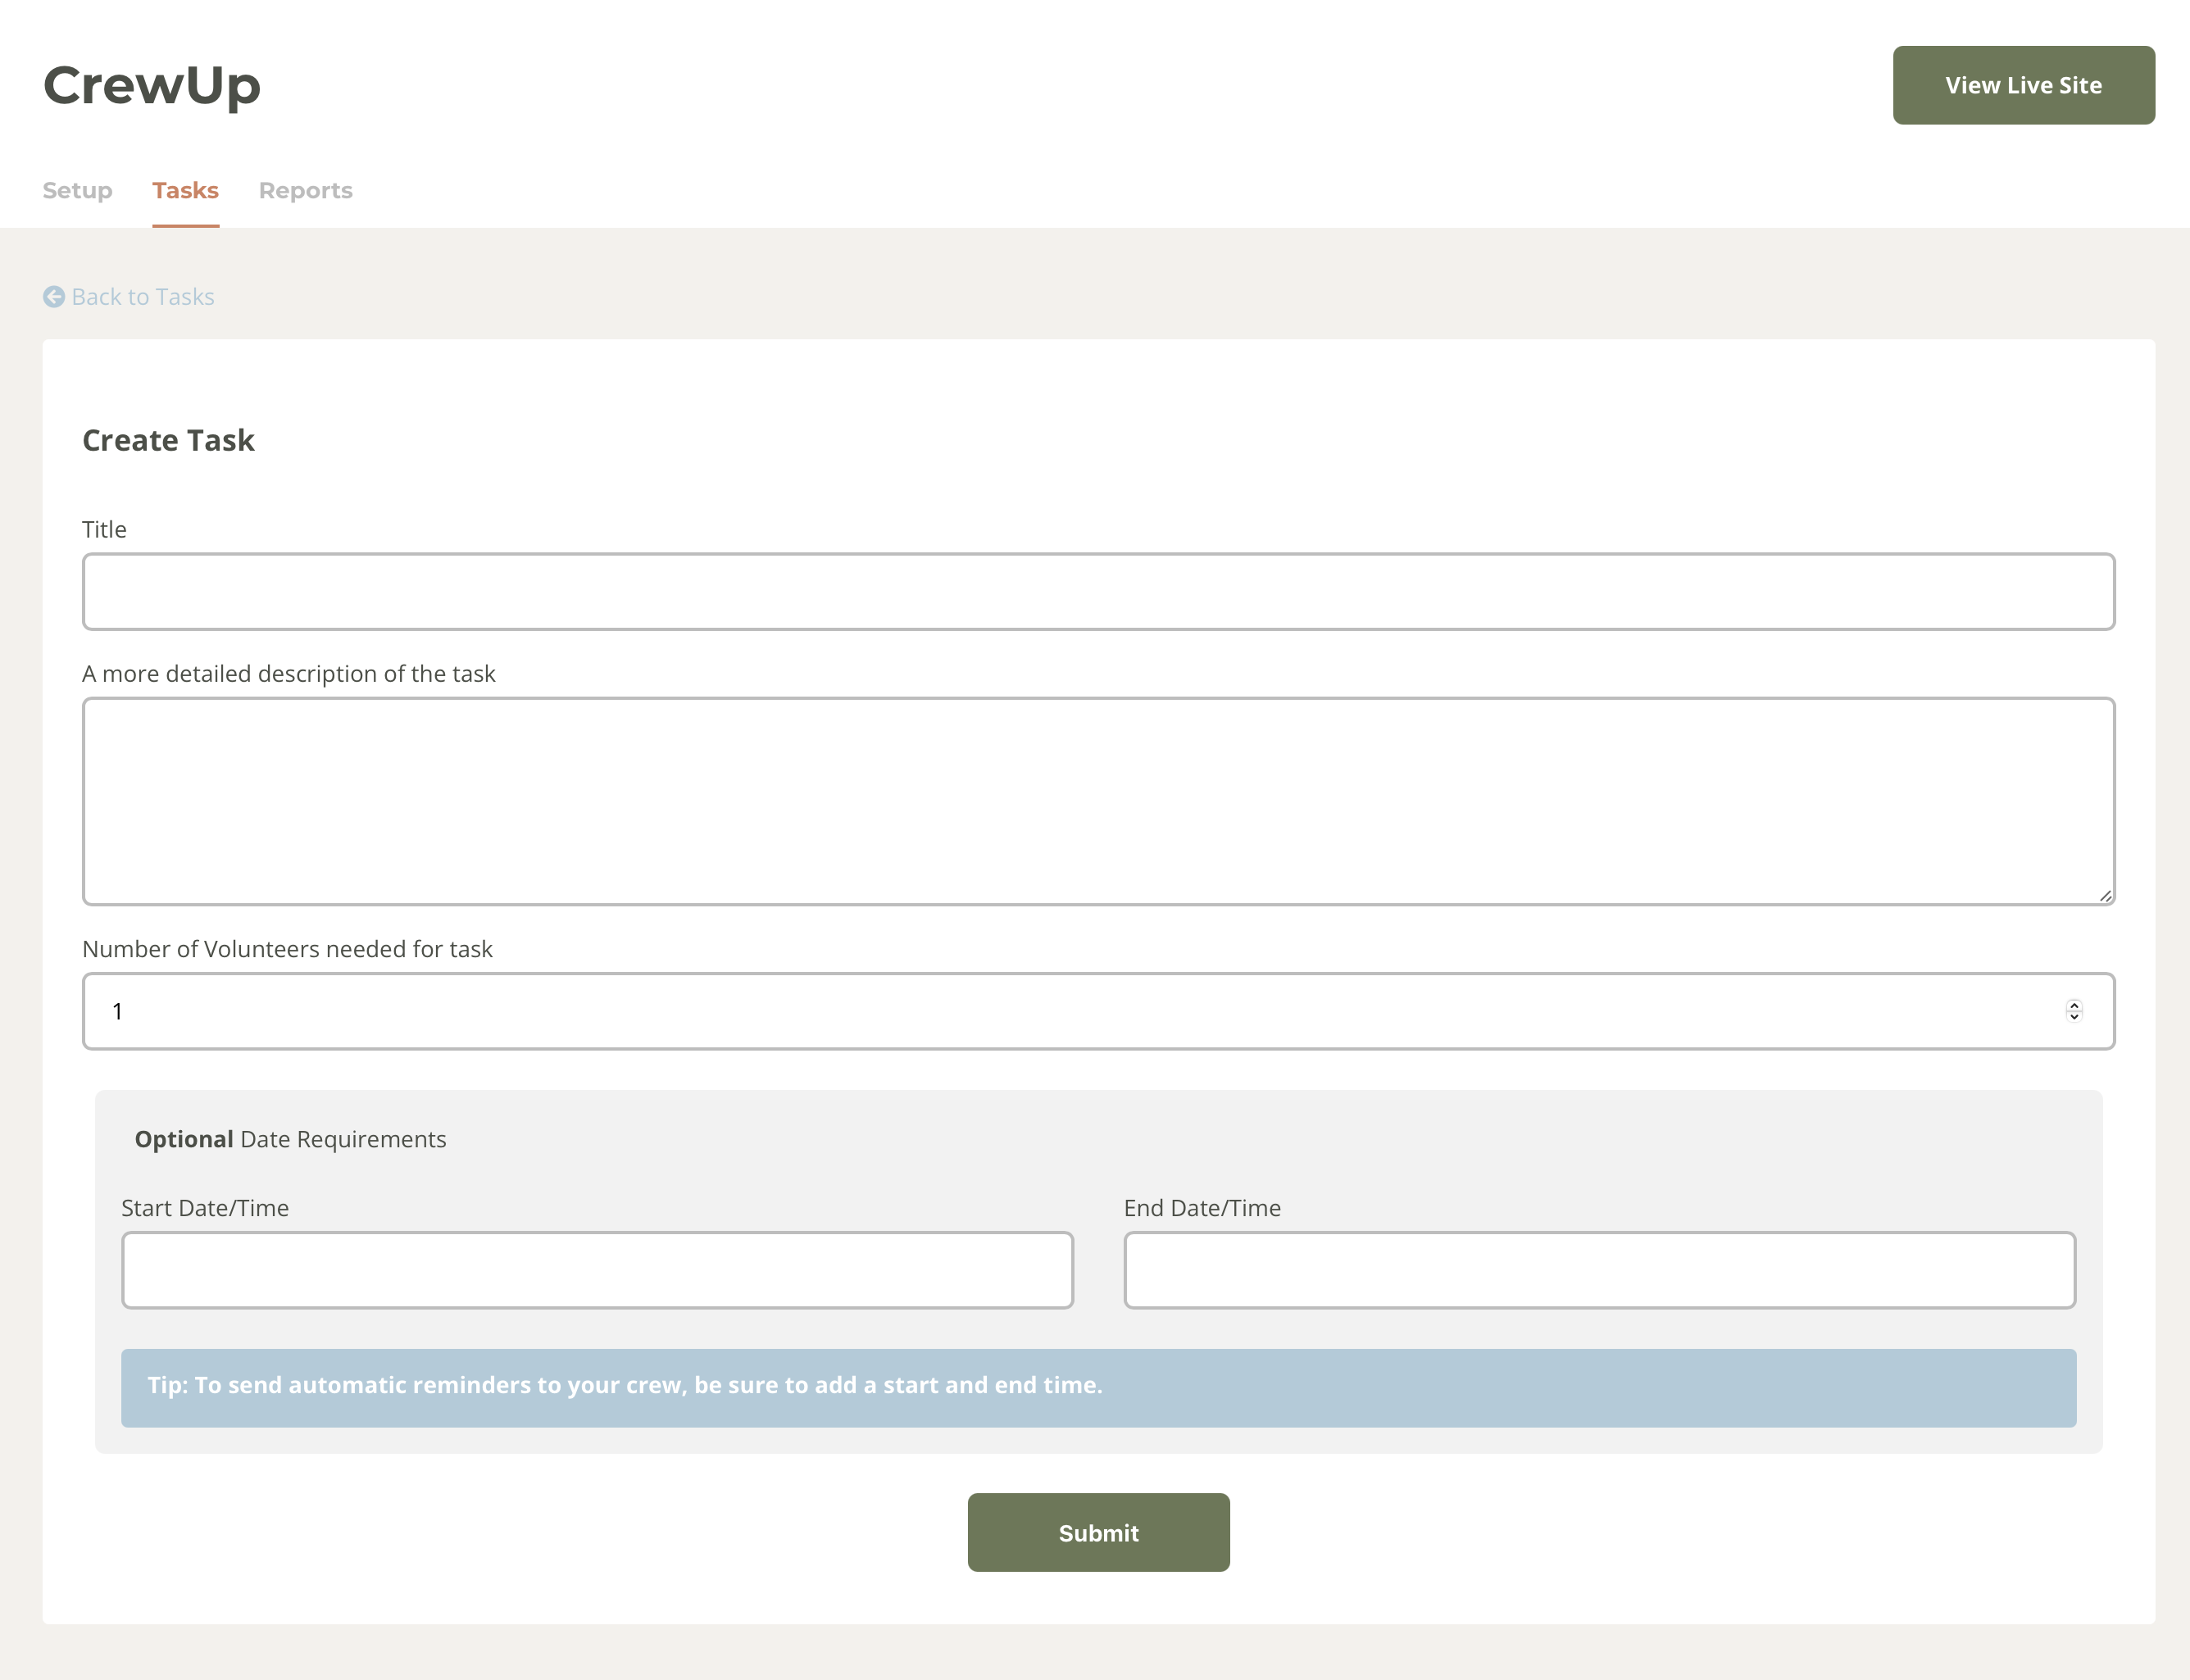Image resolution: width=2190 pixels, height=1680 pixels.
Task: Focus the Title input field
Action: [x=1098, y=592]
